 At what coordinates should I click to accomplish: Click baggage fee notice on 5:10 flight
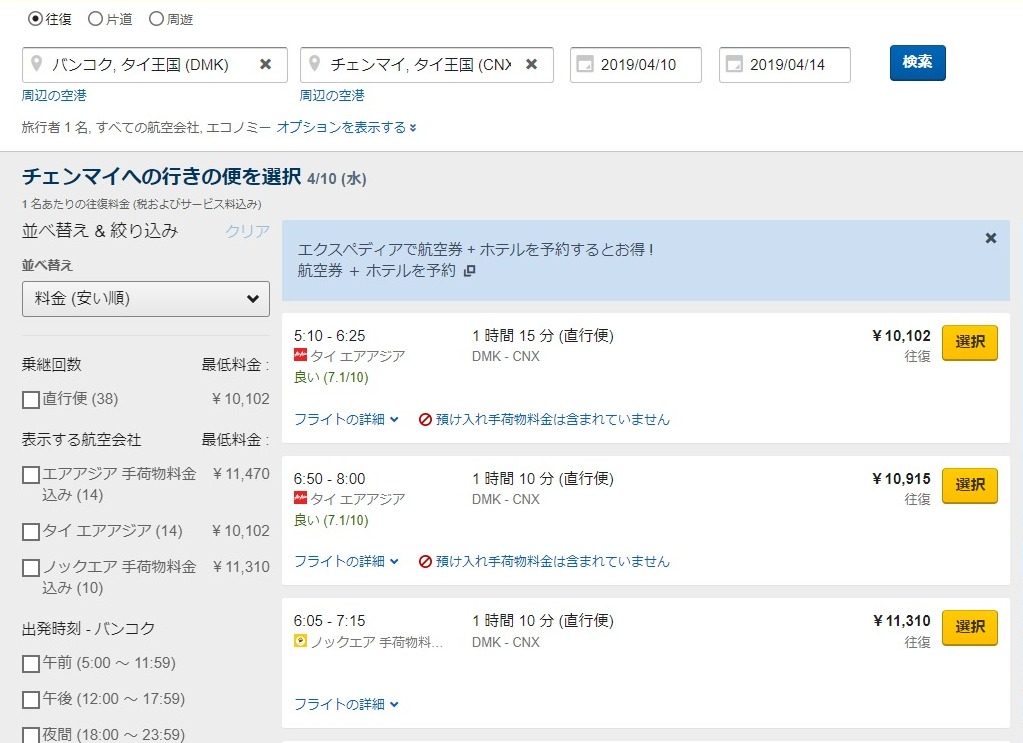pos(544,419)
